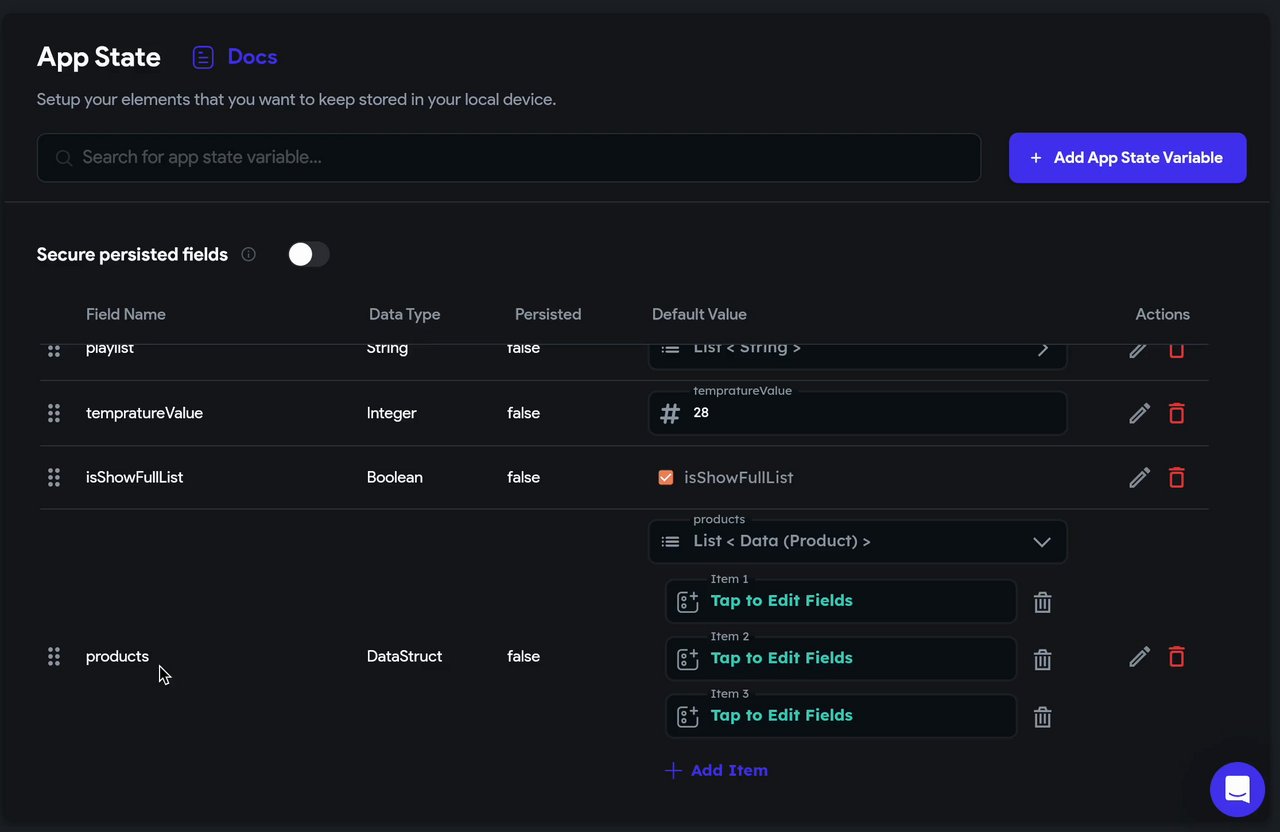Delete the isShowFullList variable
1280x832 pixels.
tap(1177, 477)
